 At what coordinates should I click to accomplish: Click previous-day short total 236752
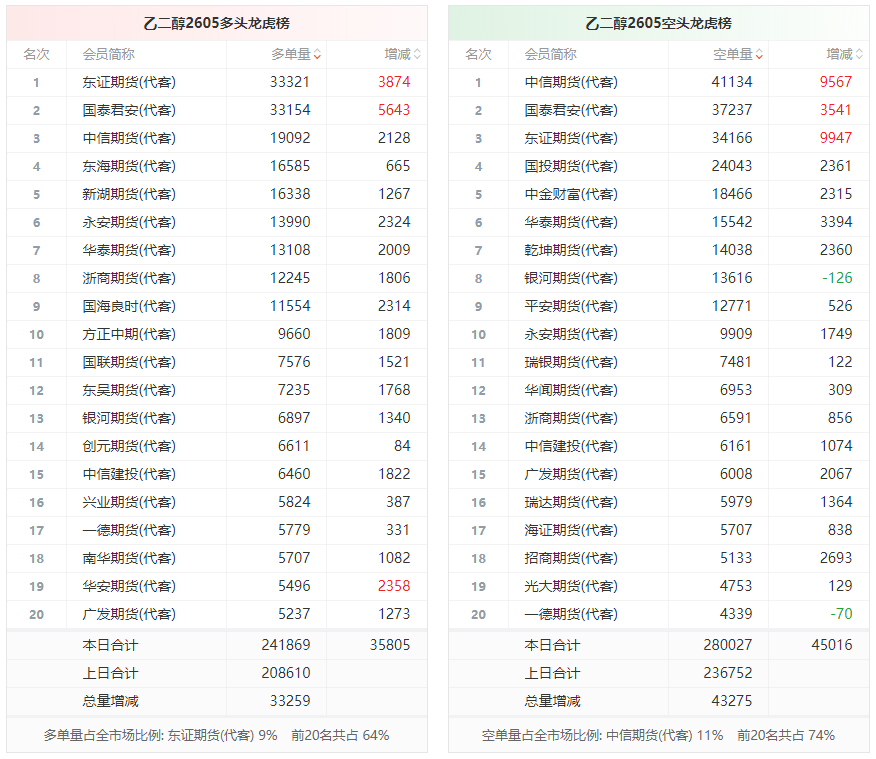pos(727,673)
